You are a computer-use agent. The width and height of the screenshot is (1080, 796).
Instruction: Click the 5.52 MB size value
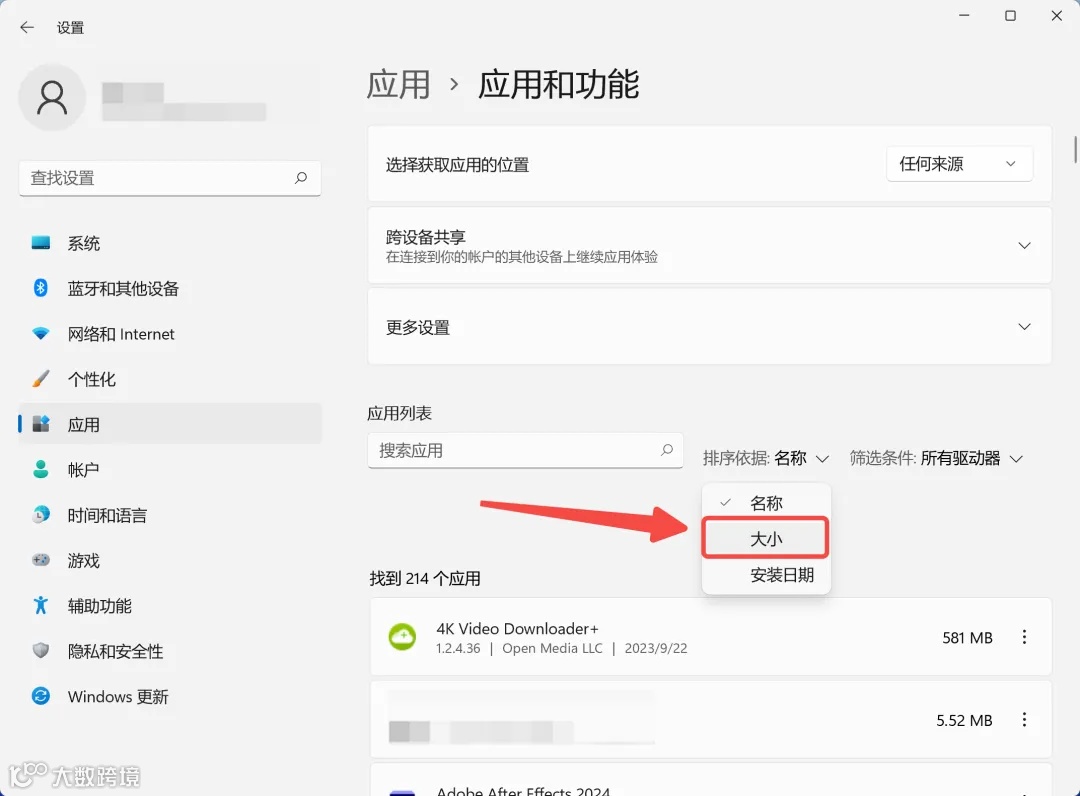point(964,720)
